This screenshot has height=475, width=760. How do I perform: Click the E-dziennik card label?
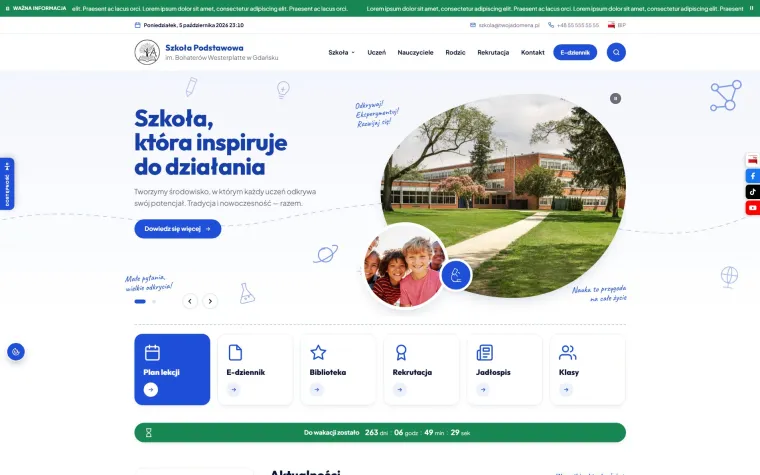click(x=246, y=372)
